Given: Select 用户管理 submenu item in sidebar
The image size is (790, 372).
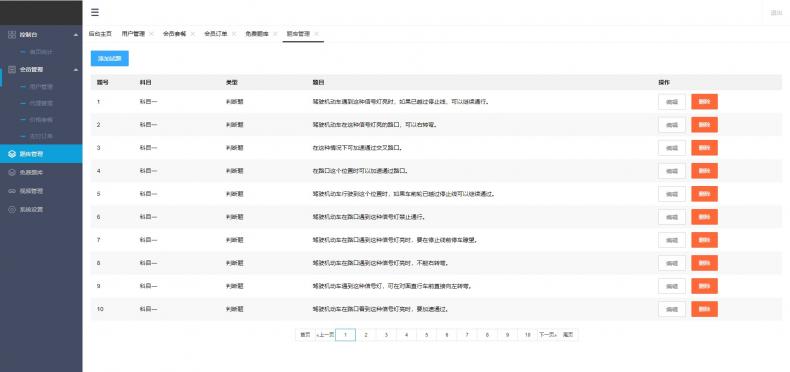Looking at the screenshot, I should tap(41, 87).
